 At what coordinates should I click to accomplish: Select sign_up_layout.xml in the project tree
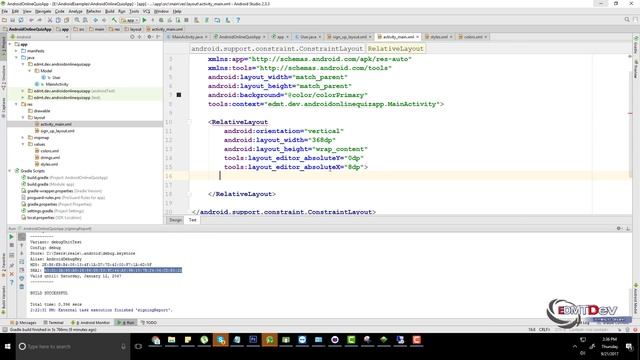[58, 131]
